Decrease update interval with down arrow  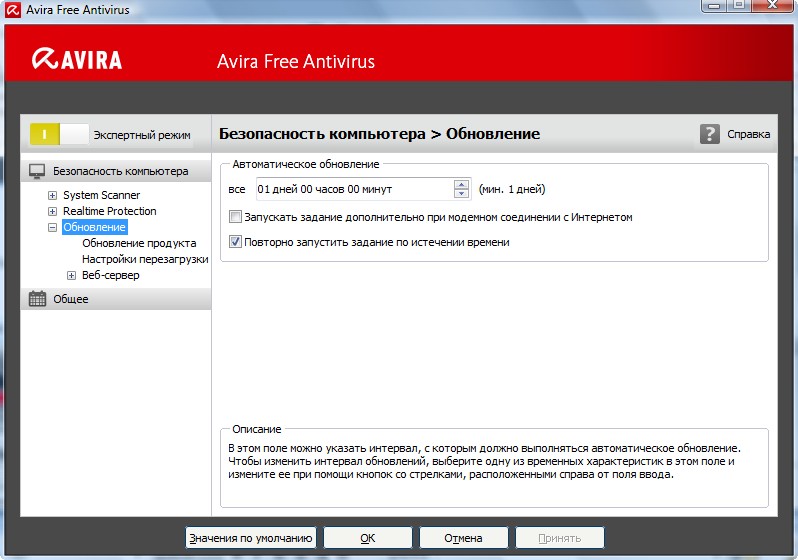pyautogui.click(x=462, y=193)
